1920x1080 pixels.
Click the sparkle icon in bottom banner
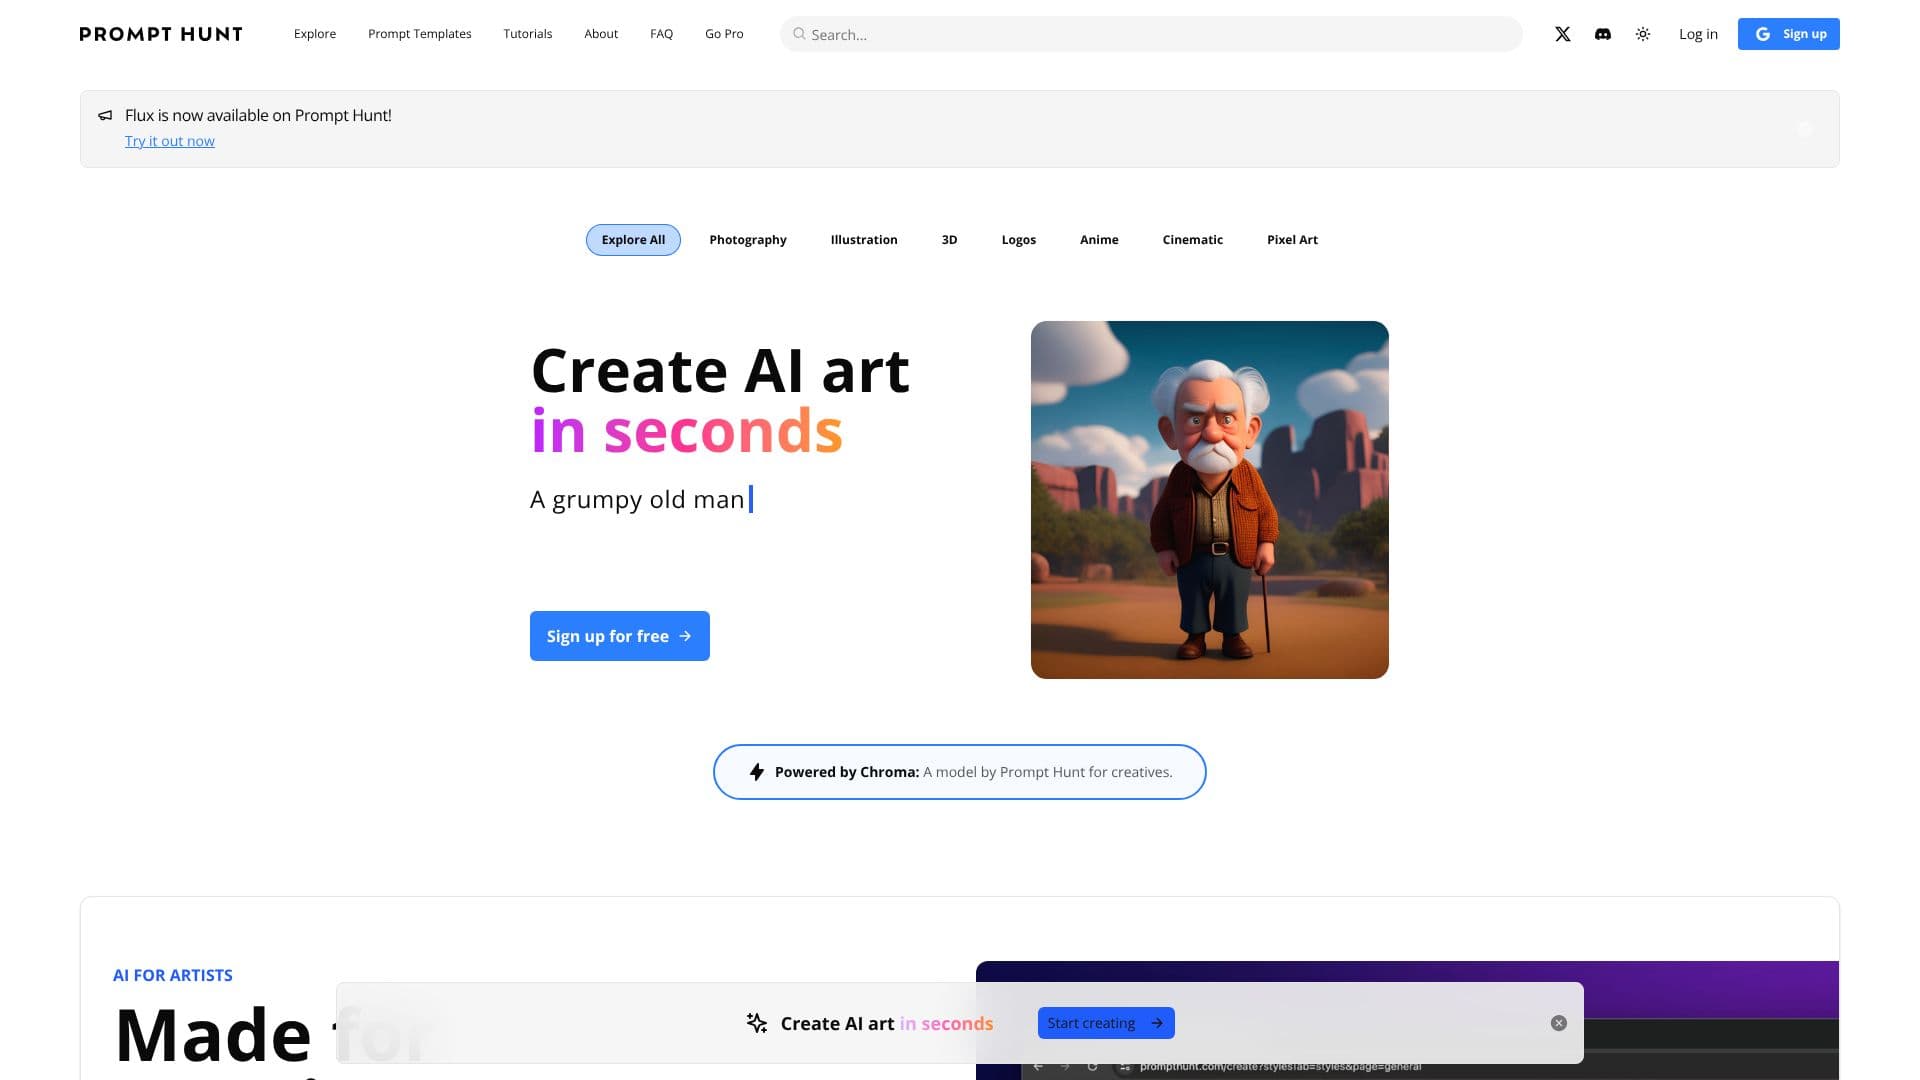click(x=757, y=1023)
